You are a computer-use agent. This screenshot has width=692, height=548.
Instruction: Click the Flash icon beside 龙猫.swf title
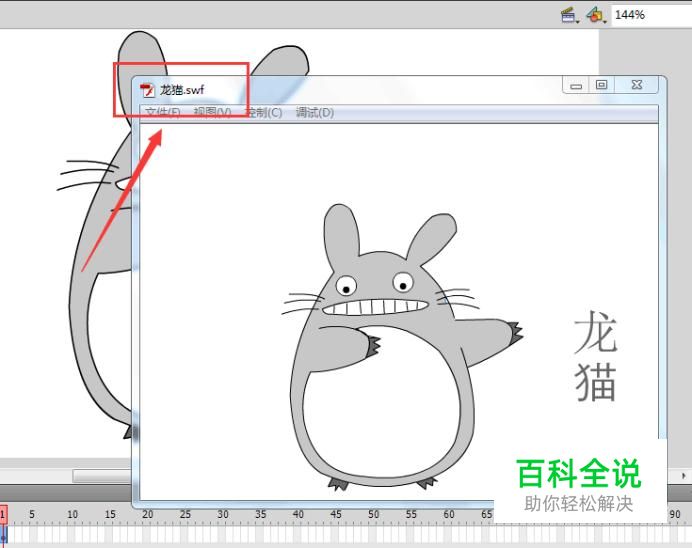pos(147,90)
